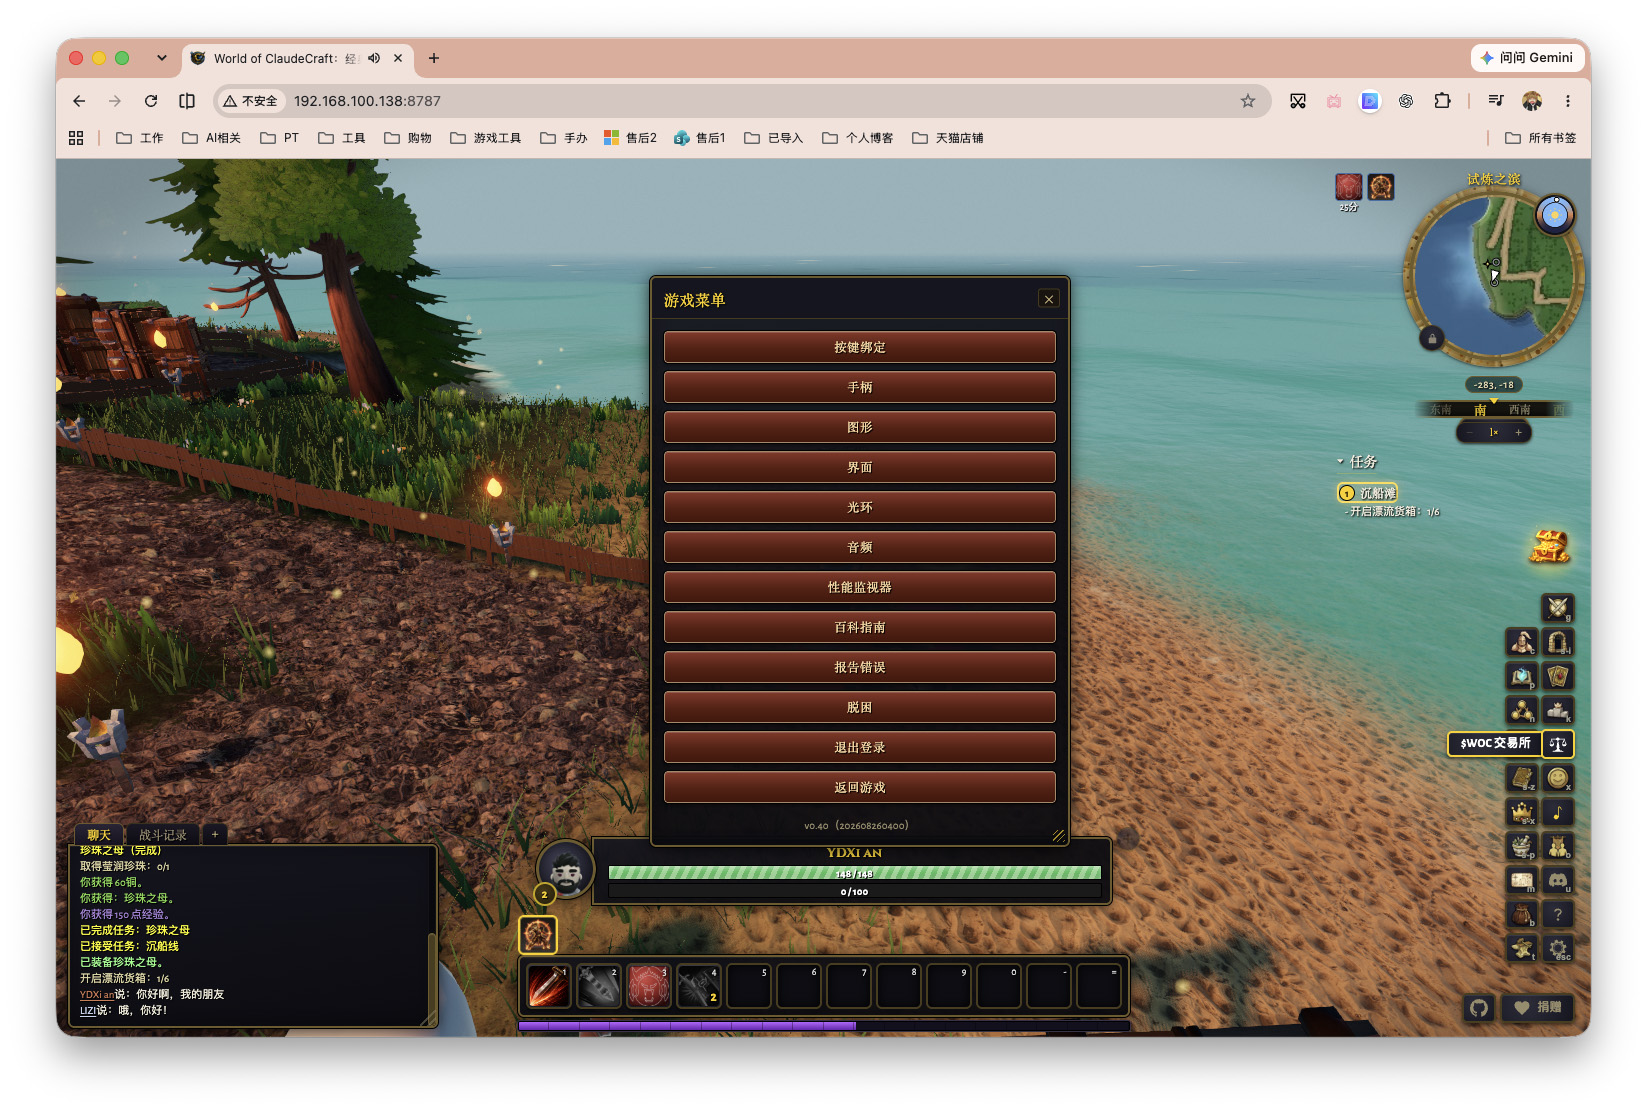Viewport: 1647px width, 1111px height.
Task: Open the Discord icon
Action: coord(1557,880)
